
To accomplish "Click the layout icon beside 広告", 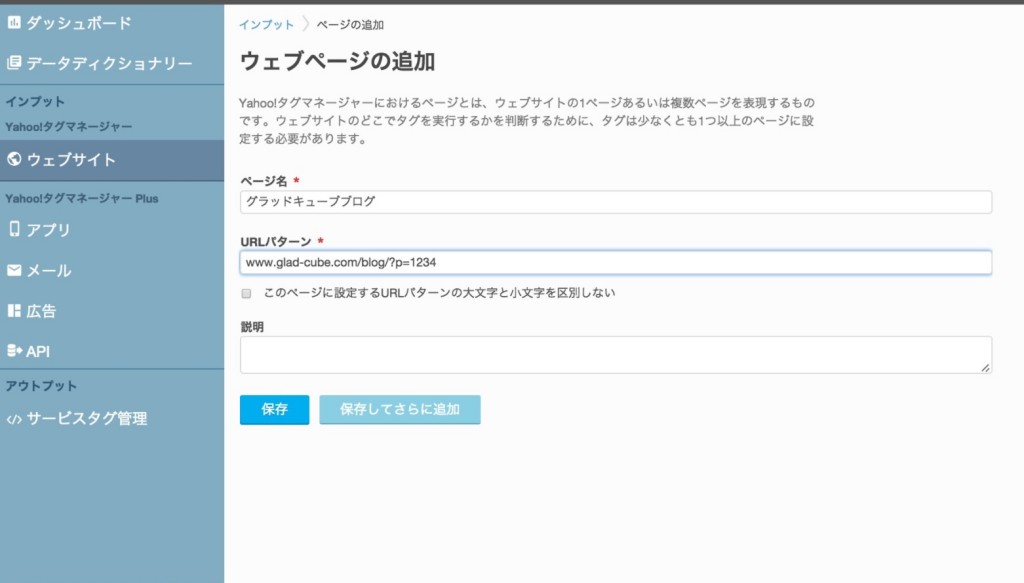I will [x=14, y=310].
